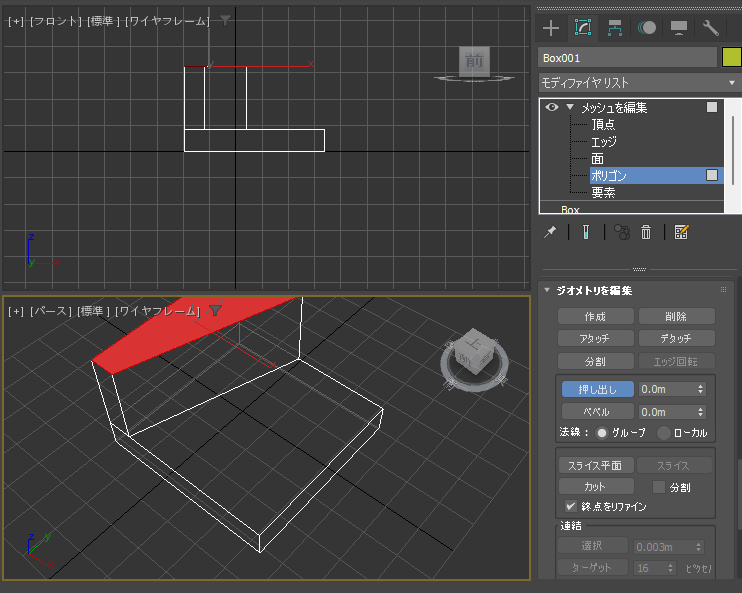
Task: Open the Modify command panel tab
Action: pos(583,27)
